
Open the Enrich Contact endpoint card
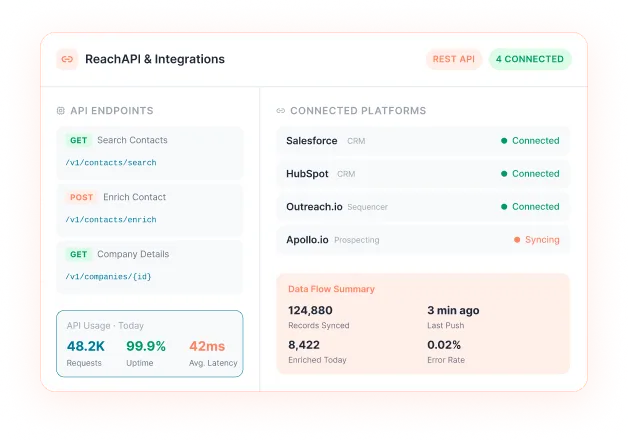(x=150, y=210)
